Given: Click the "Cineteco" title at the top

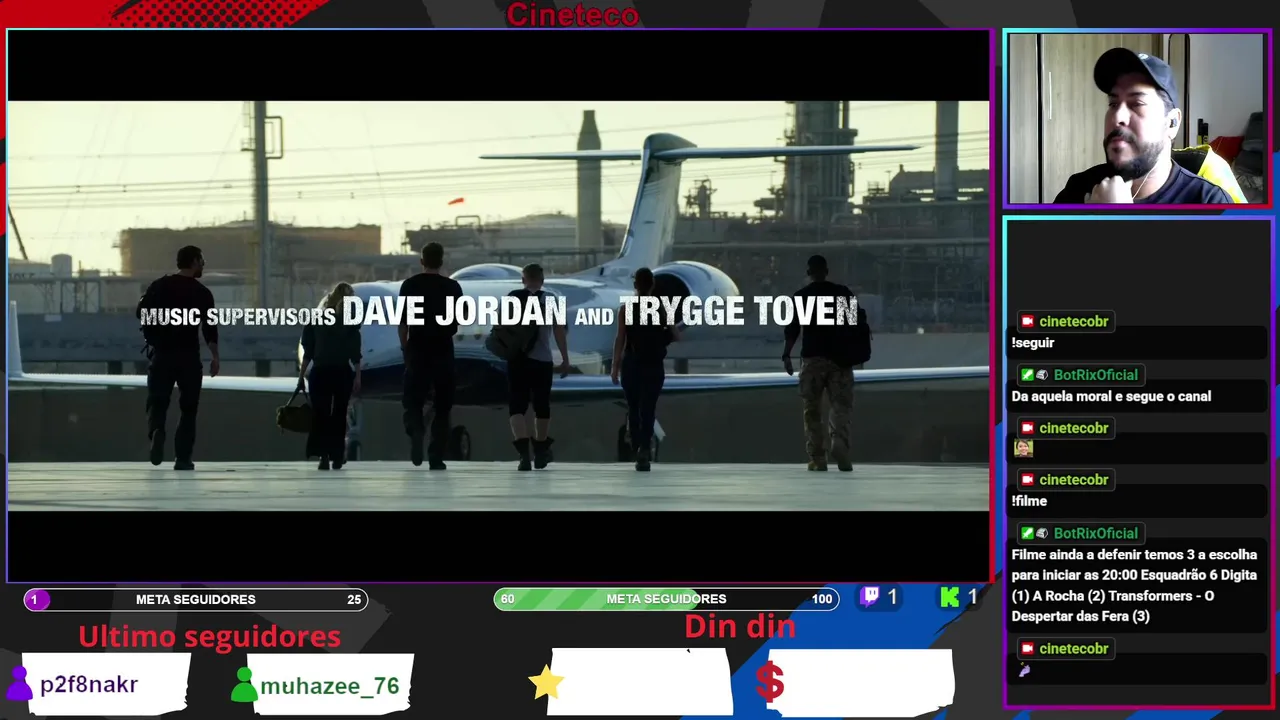Looking at the screenshot, I should pyautogui.click(x=572, y=14).
